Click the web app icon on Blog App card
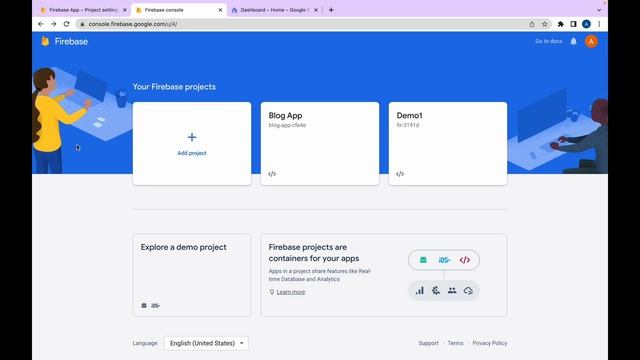The image size is (640, 360). tap(272, 174)
